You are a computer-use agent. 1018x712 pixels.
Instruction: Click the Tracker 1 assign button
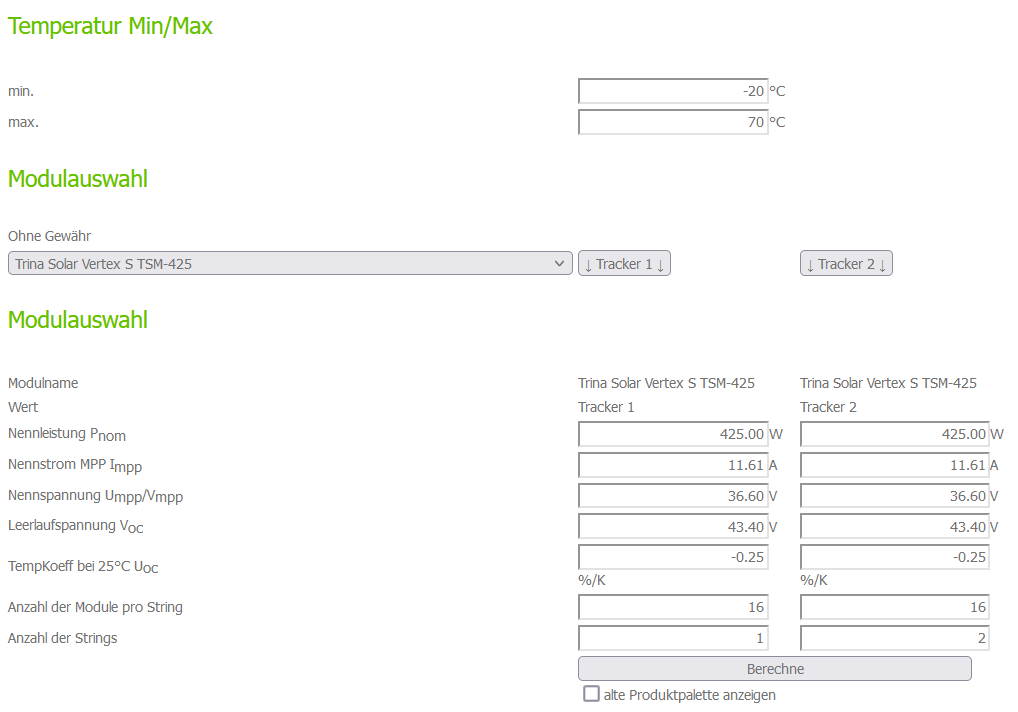[624, 264]
